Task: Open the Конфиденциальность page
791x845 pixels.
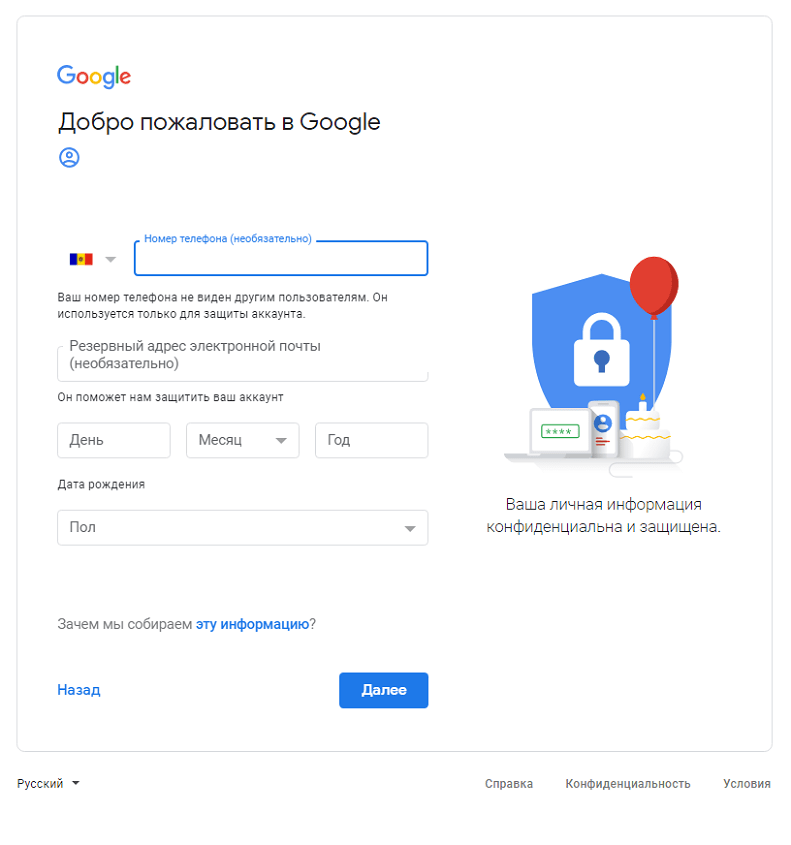Action: pyautogui.click(x=628, y=784)
